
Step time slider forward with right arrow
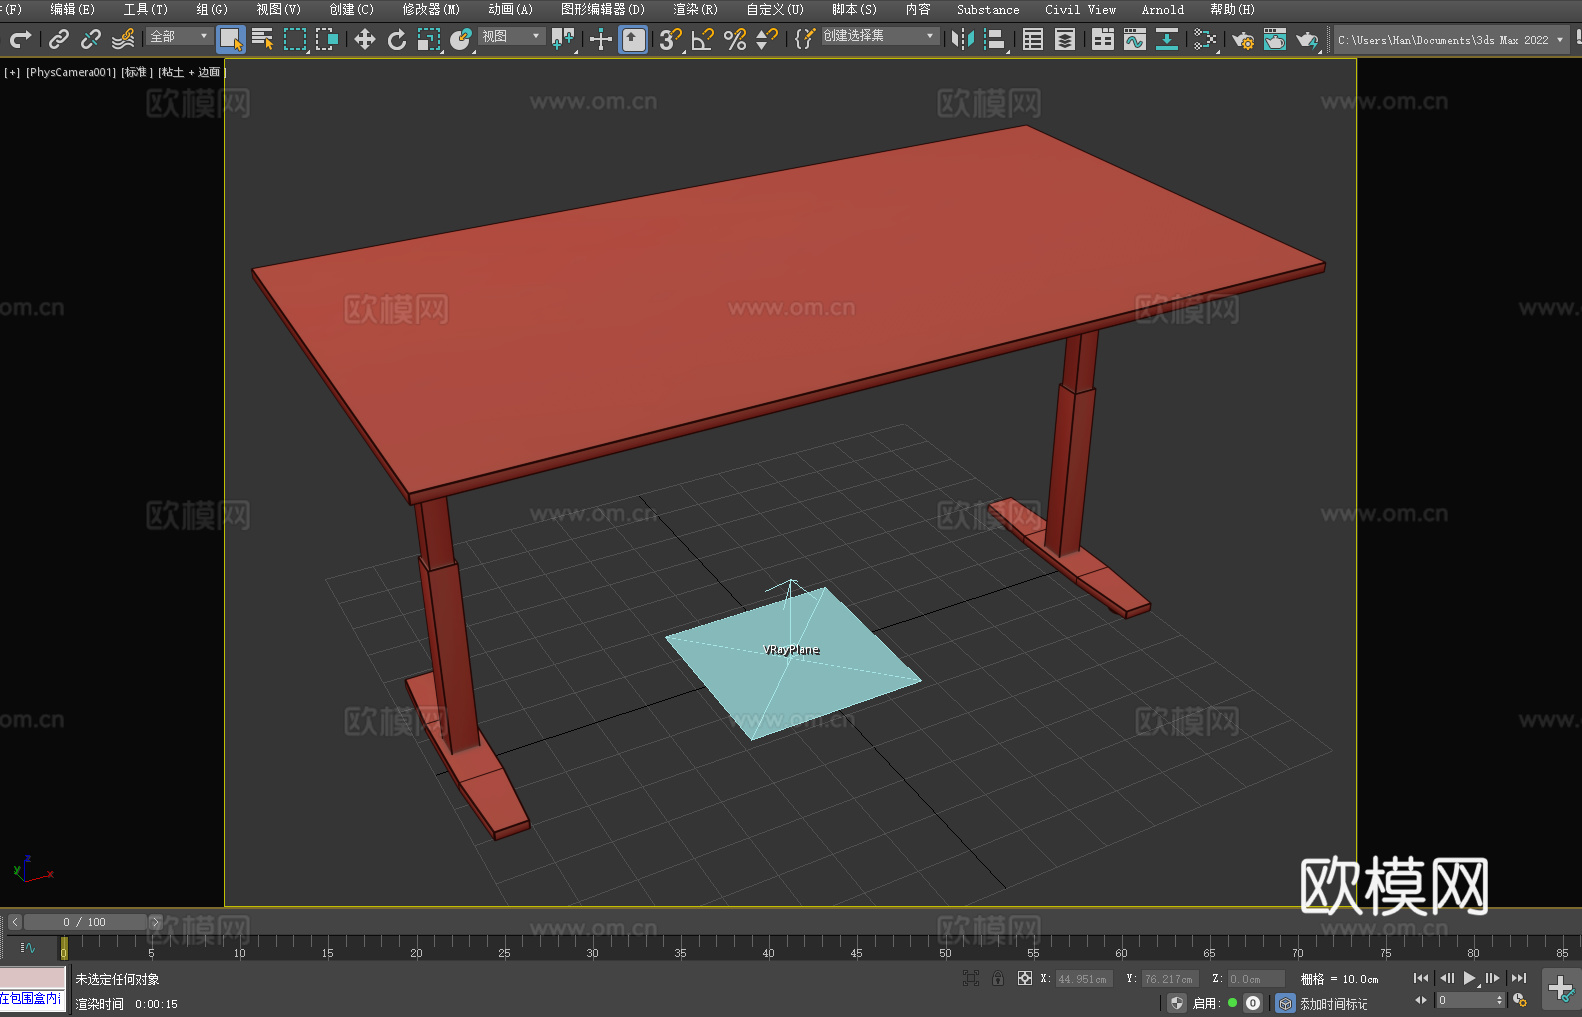(155, 922)
